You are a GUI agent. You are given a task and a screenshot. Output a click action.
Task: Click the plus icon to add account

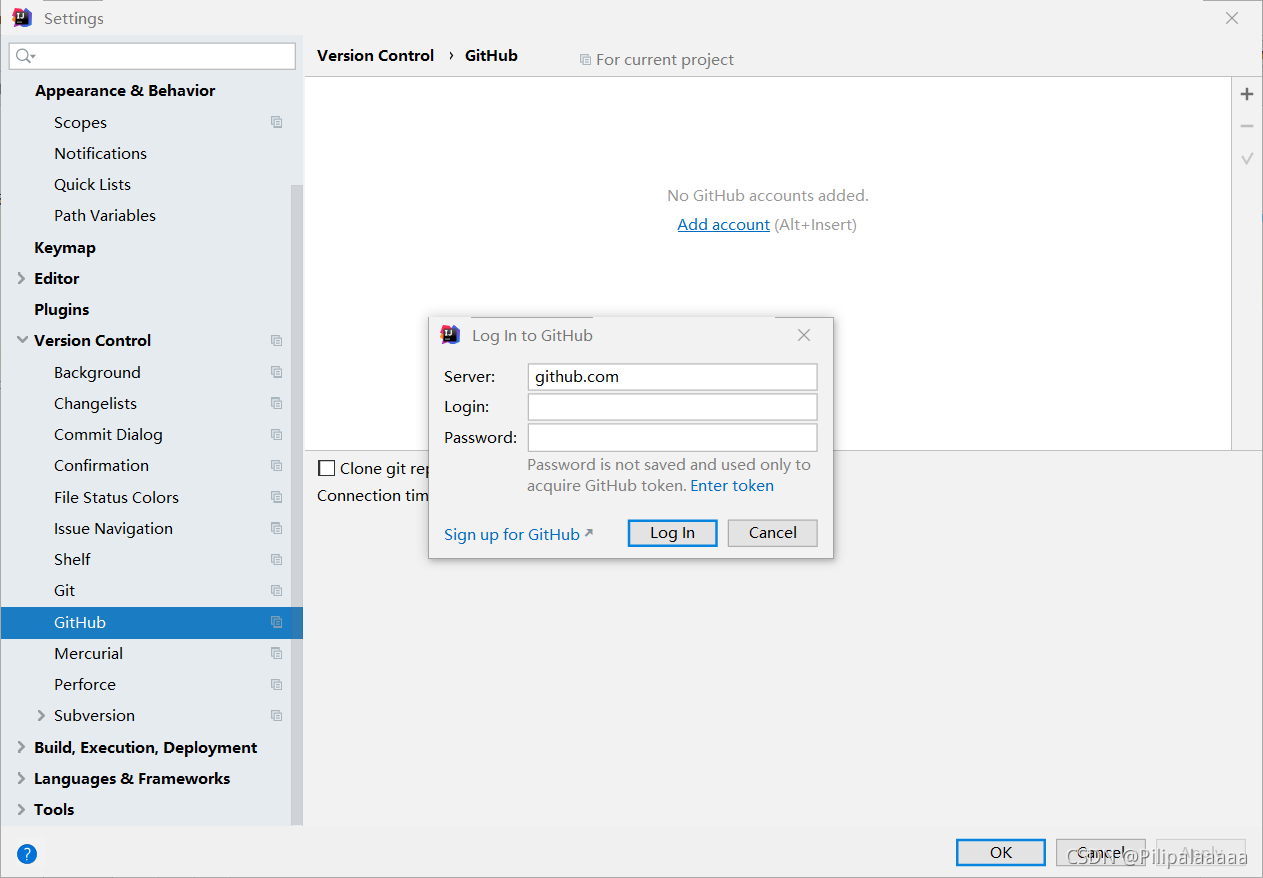click(x=1247, y=94)
